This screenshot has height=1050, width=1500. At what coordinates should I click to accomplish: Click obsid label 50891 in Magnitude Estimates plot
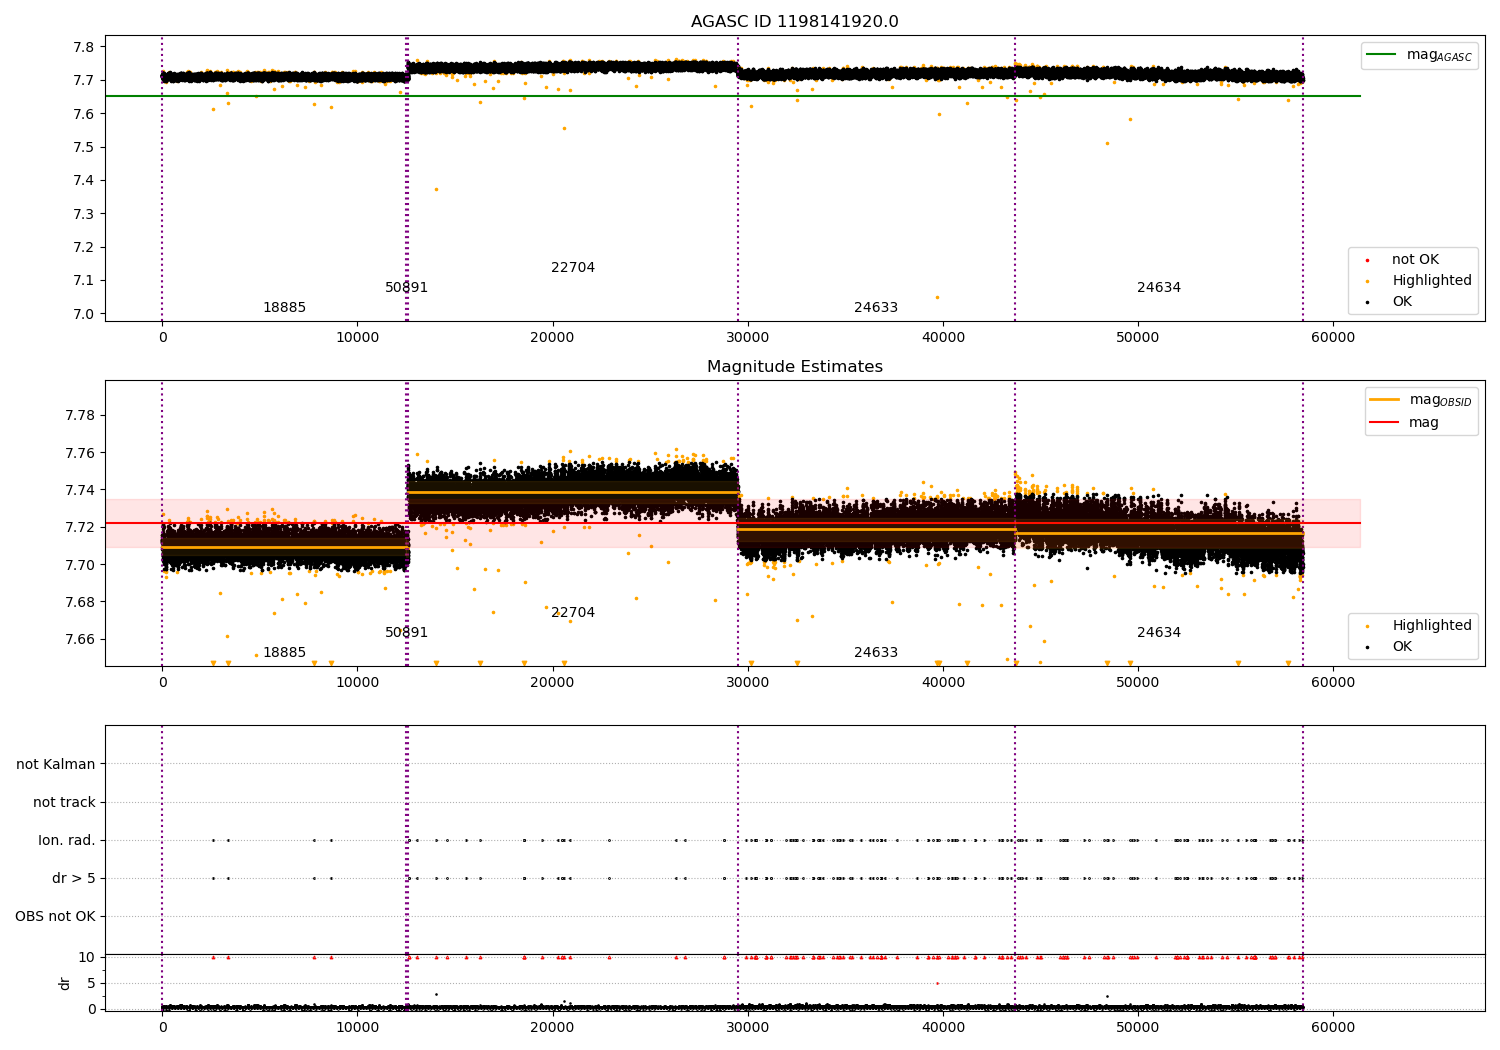point(406,633)
